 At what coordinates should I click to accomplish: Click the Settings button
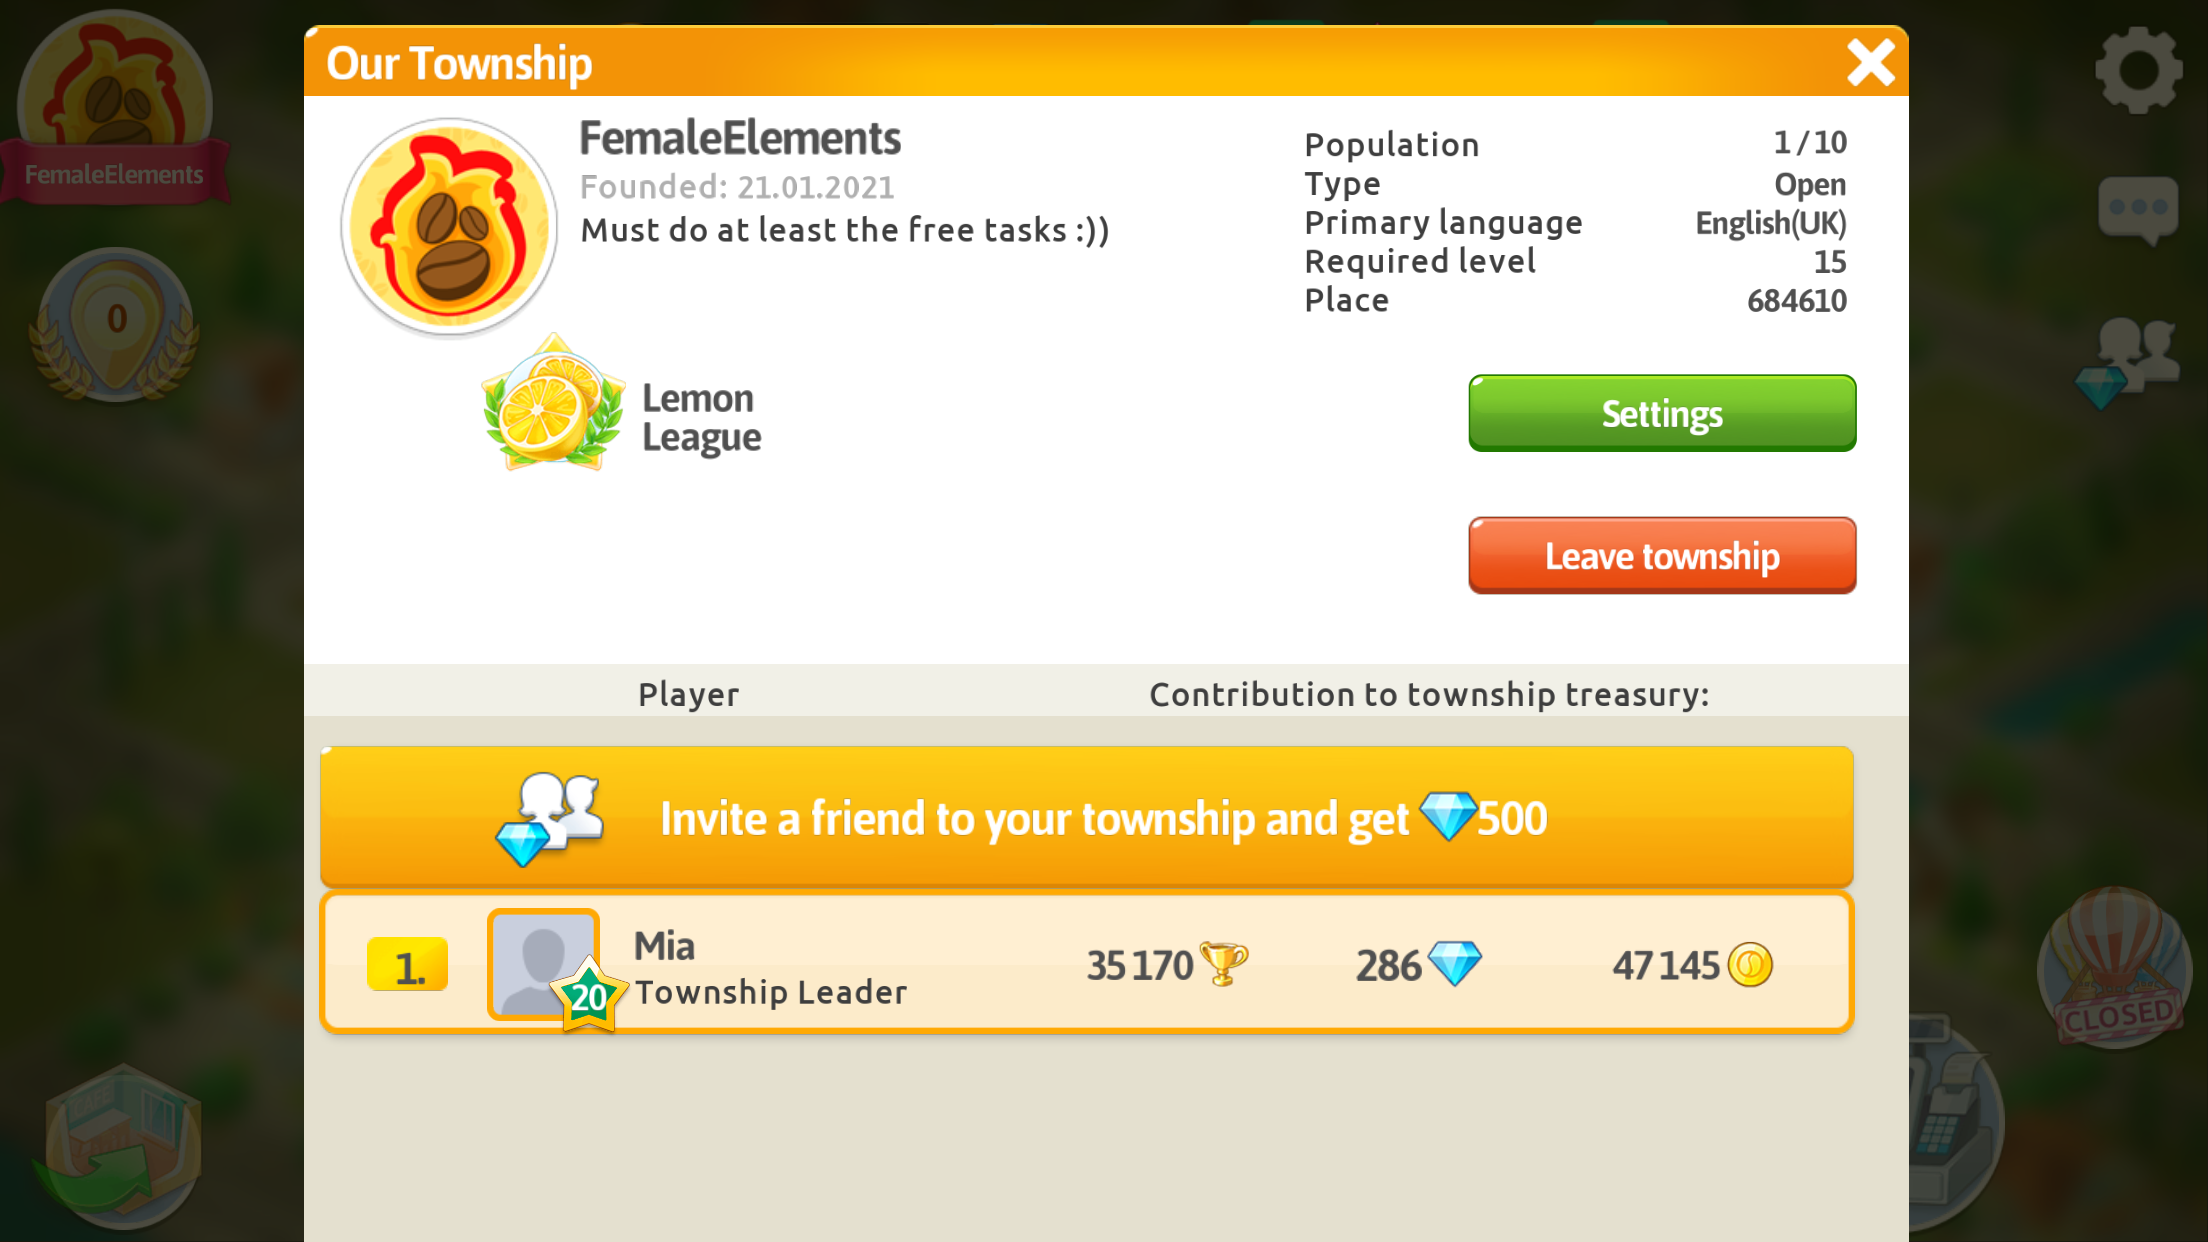[x=1662, y=412]
